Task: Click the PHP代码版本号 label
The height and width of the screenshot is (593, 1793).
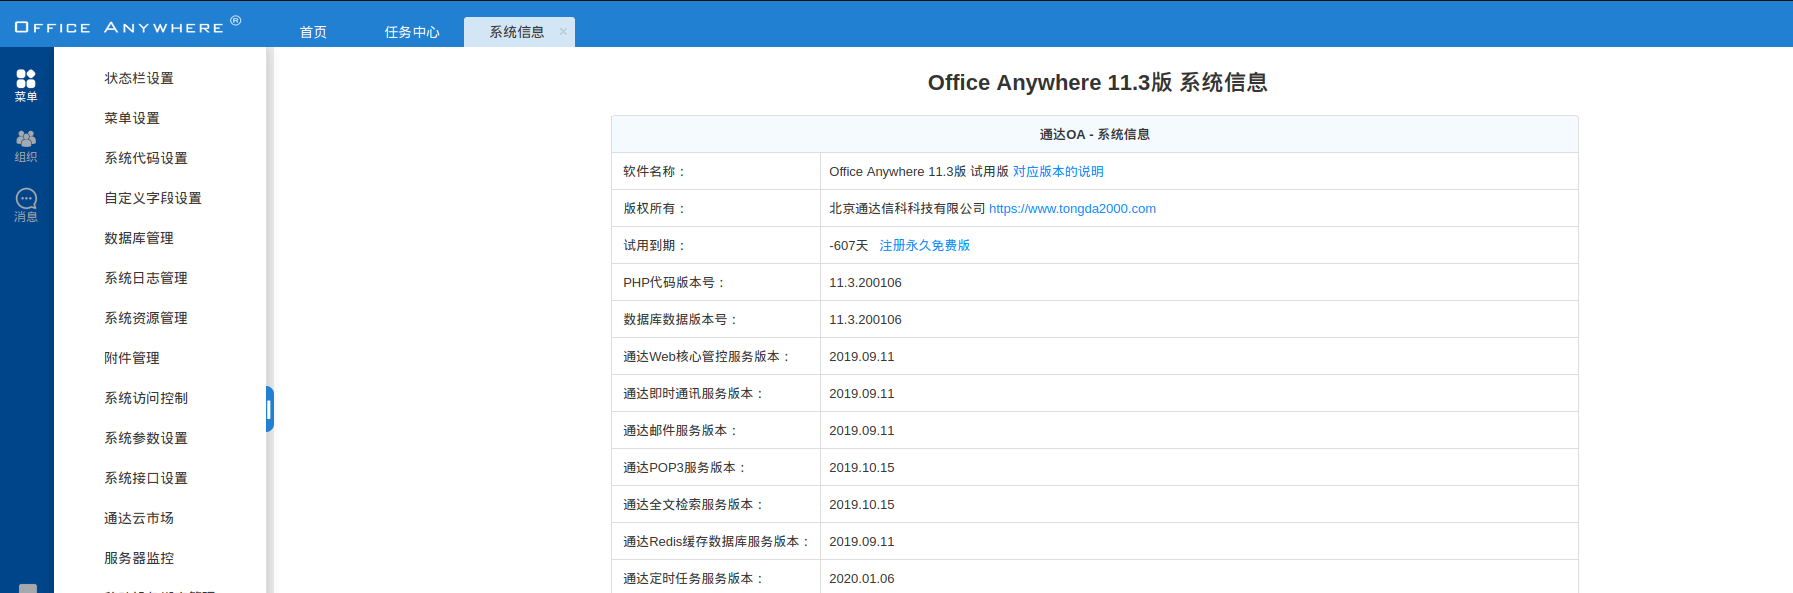Action: pyautogui.click(x=675, y=282)
